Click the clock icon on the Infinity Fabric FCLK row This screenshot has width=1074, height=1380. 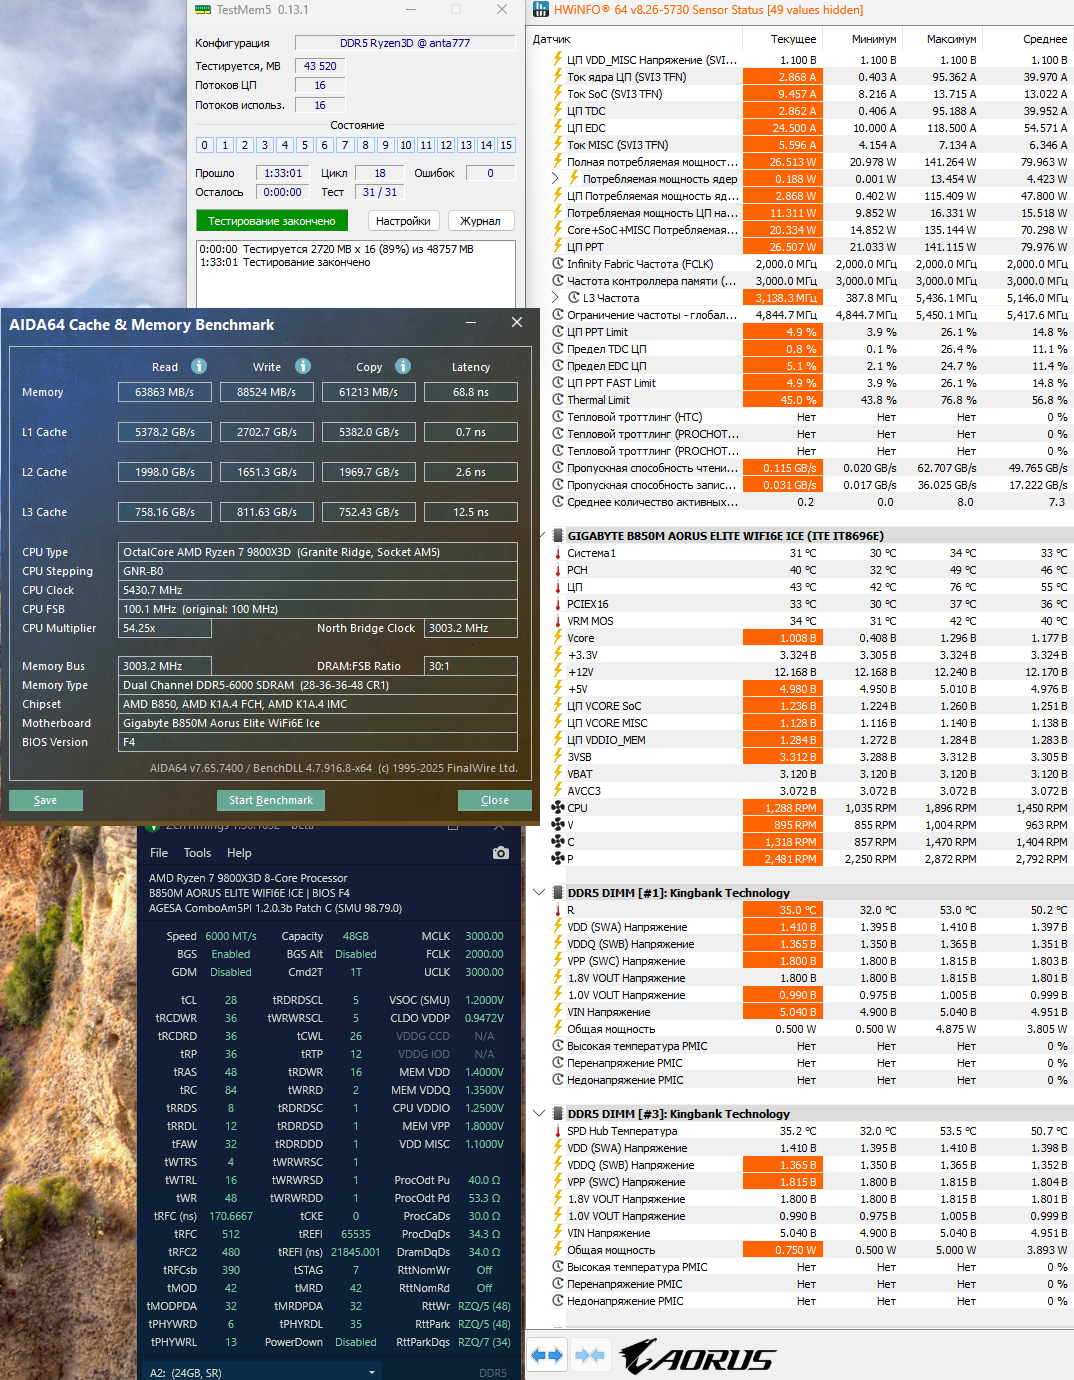tap(558, 264)
